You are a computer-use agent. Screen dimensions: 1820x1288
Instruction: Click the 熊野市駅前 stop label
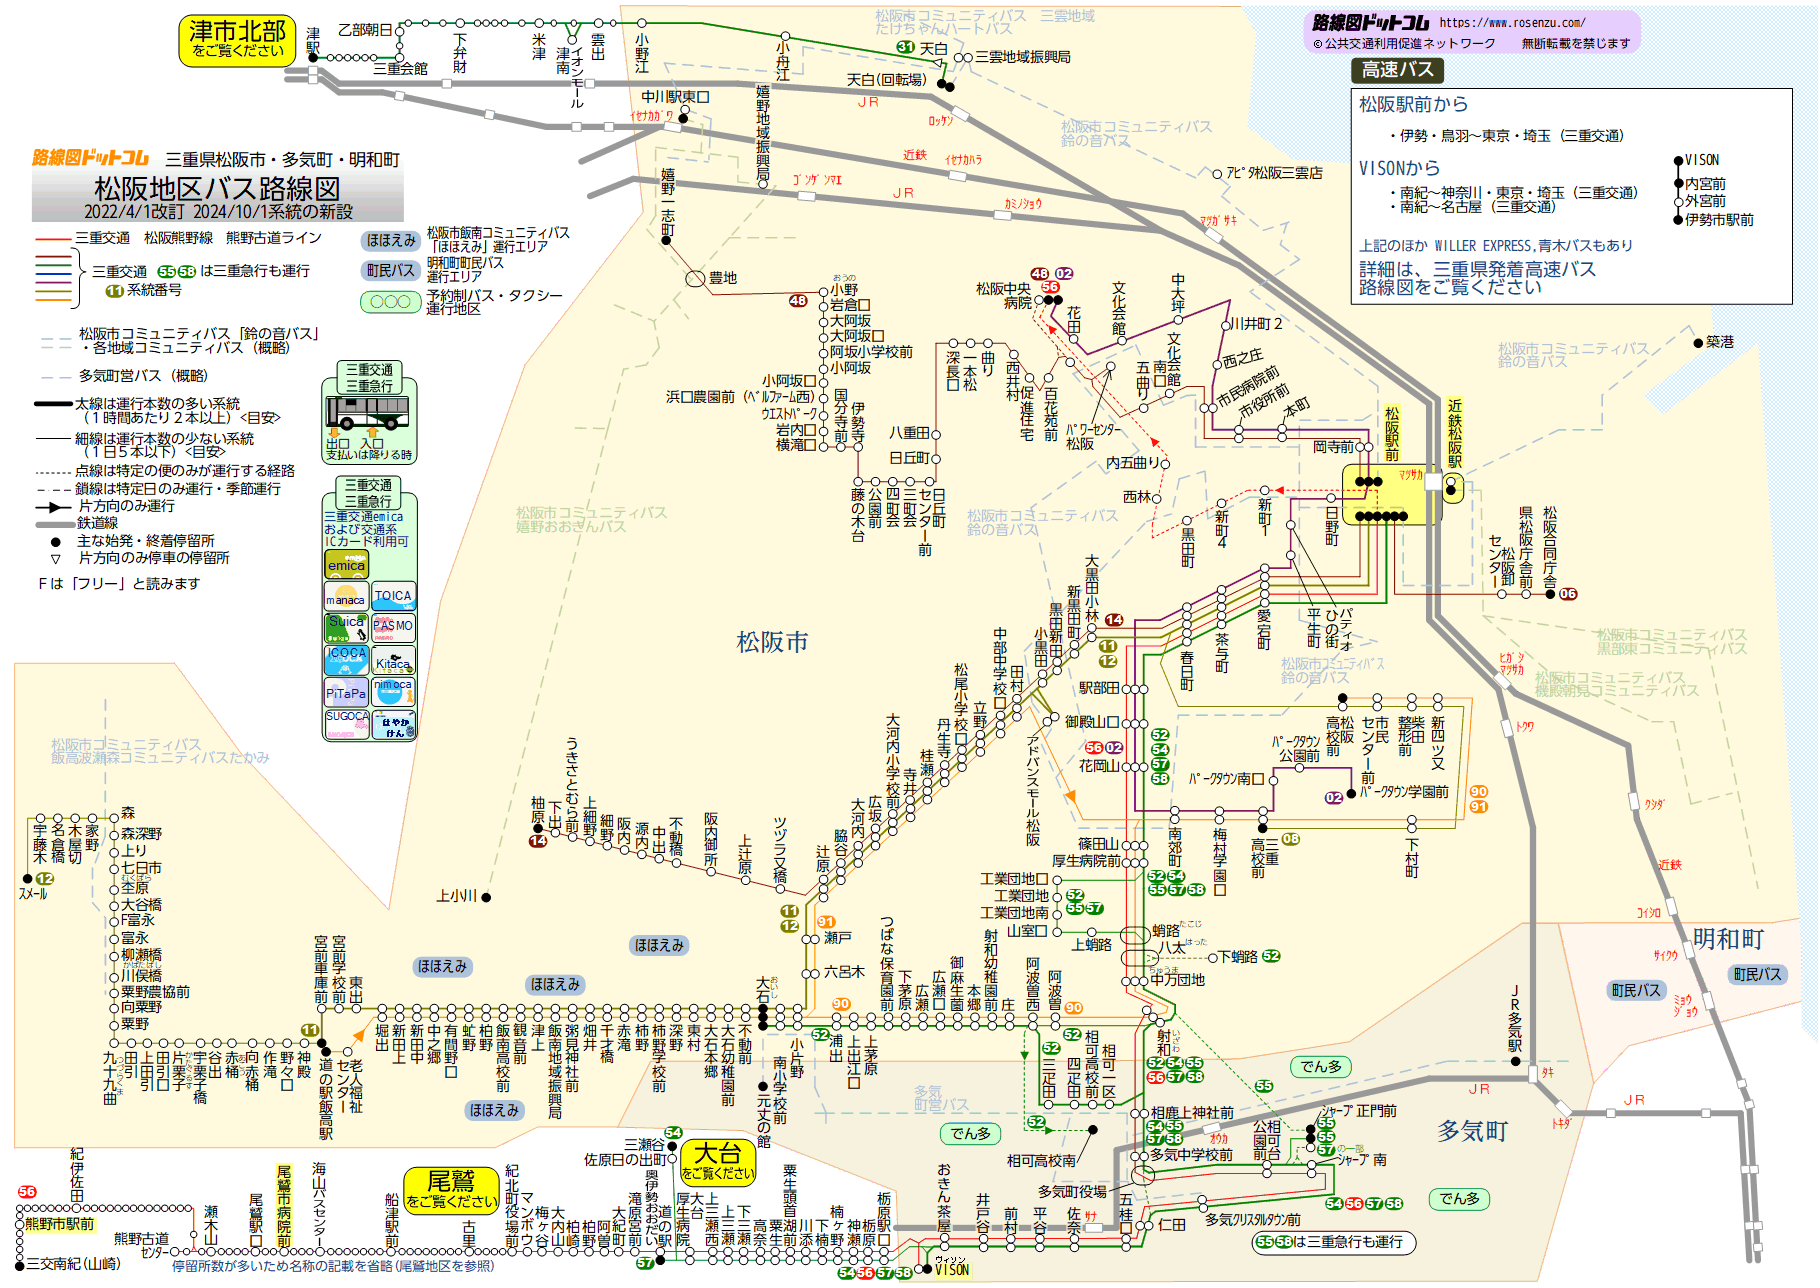click(x=60, y=1224)
